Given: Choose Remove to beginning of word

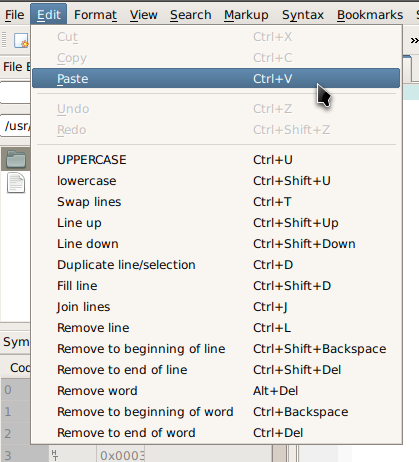Looking at the screenshot, I should pyautogui.click(x=216, y=412).
